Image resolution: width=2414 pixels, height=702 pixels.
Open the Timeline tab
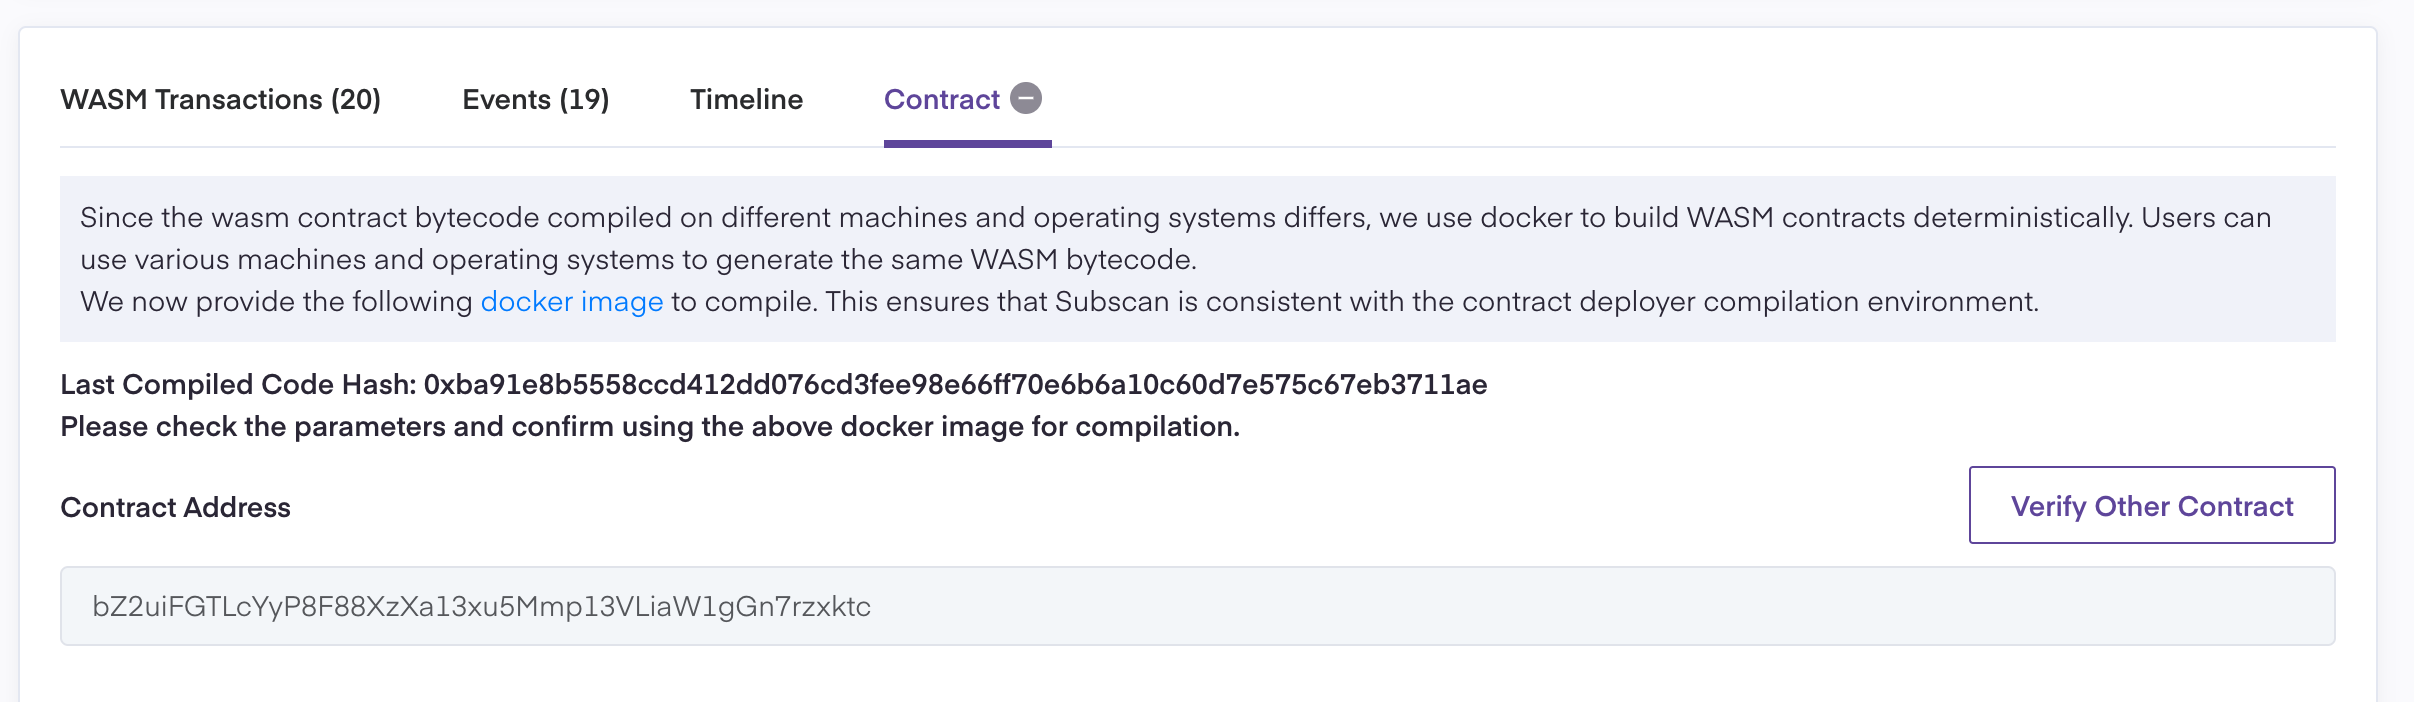tap(746, 100)
